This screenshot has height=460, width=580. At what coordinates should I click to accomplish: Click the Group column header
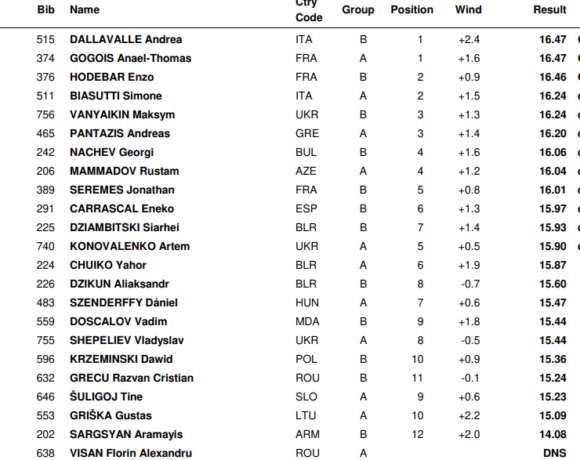click(x=358, y=10)
